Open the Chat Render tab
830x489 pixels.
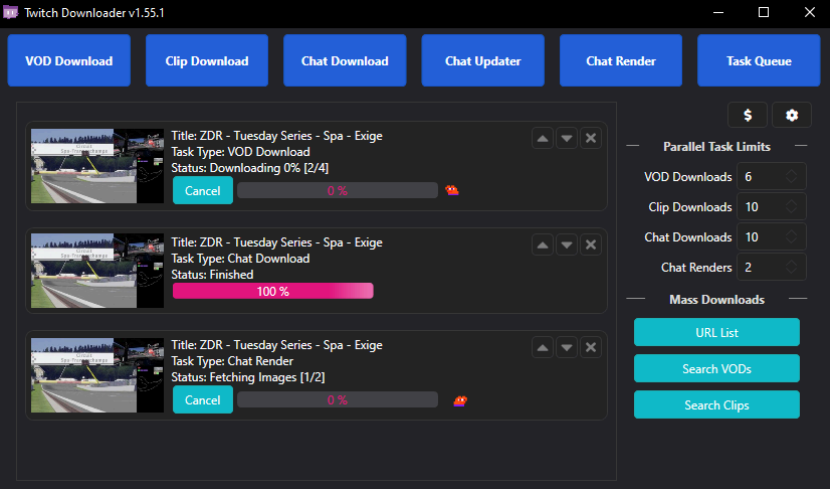pyautogui.click(x=621, y=60)
